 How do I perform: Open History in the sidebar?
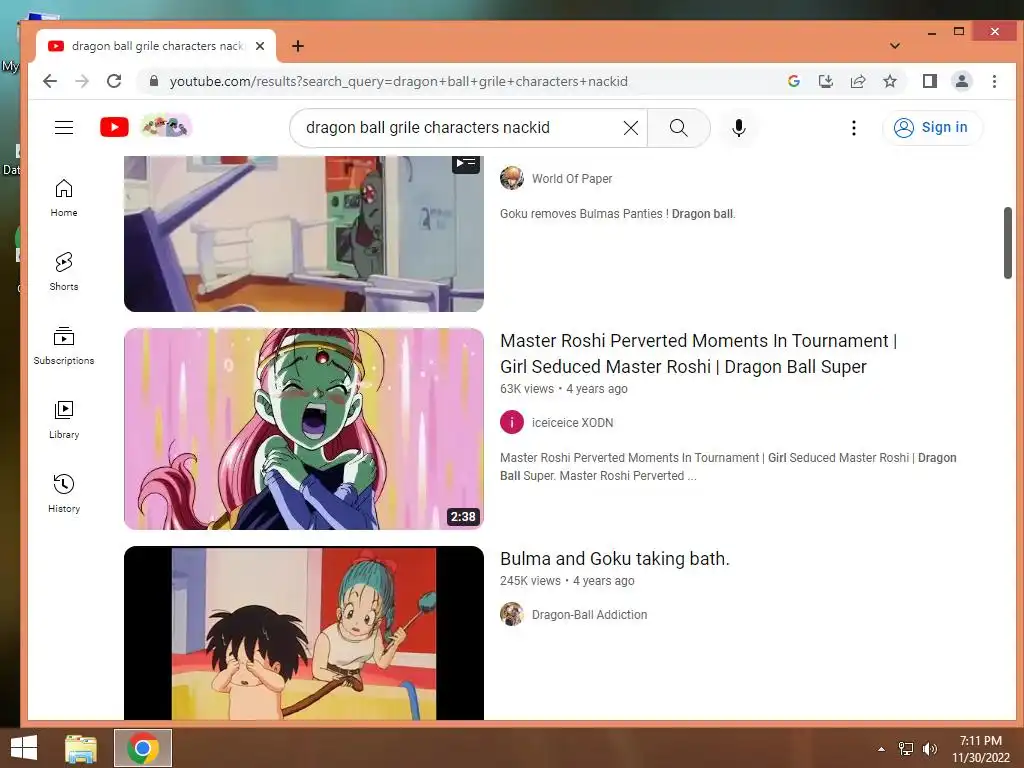tap(64, 494)
